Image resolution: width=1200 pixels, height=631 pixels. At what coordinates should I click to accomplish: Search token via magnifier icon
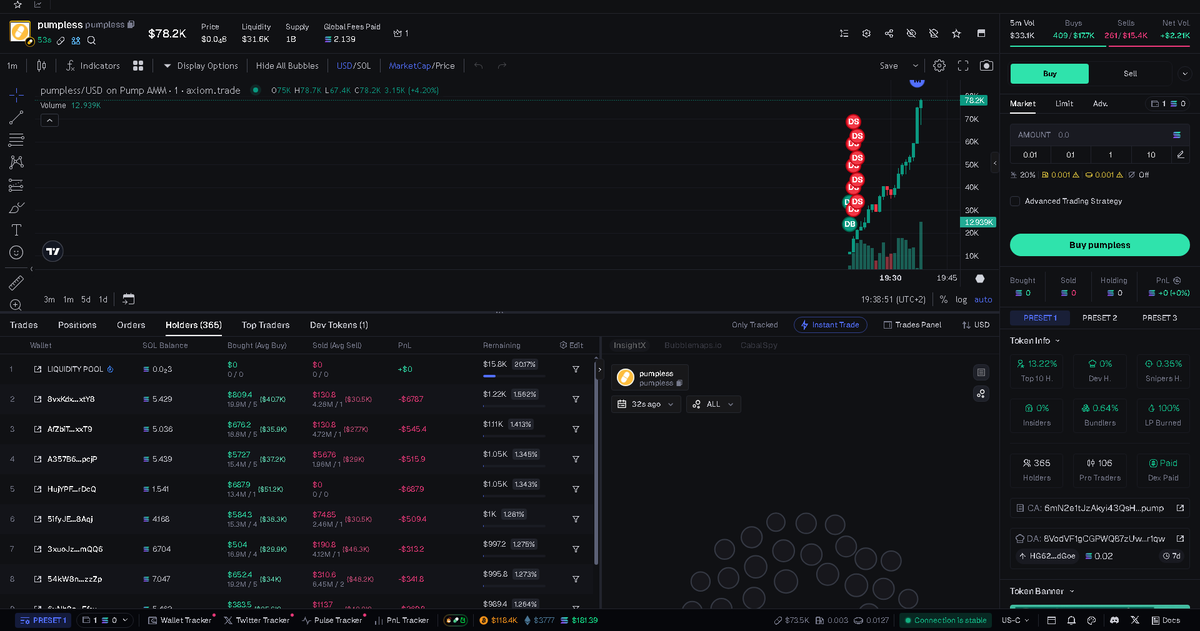point(91,41)
